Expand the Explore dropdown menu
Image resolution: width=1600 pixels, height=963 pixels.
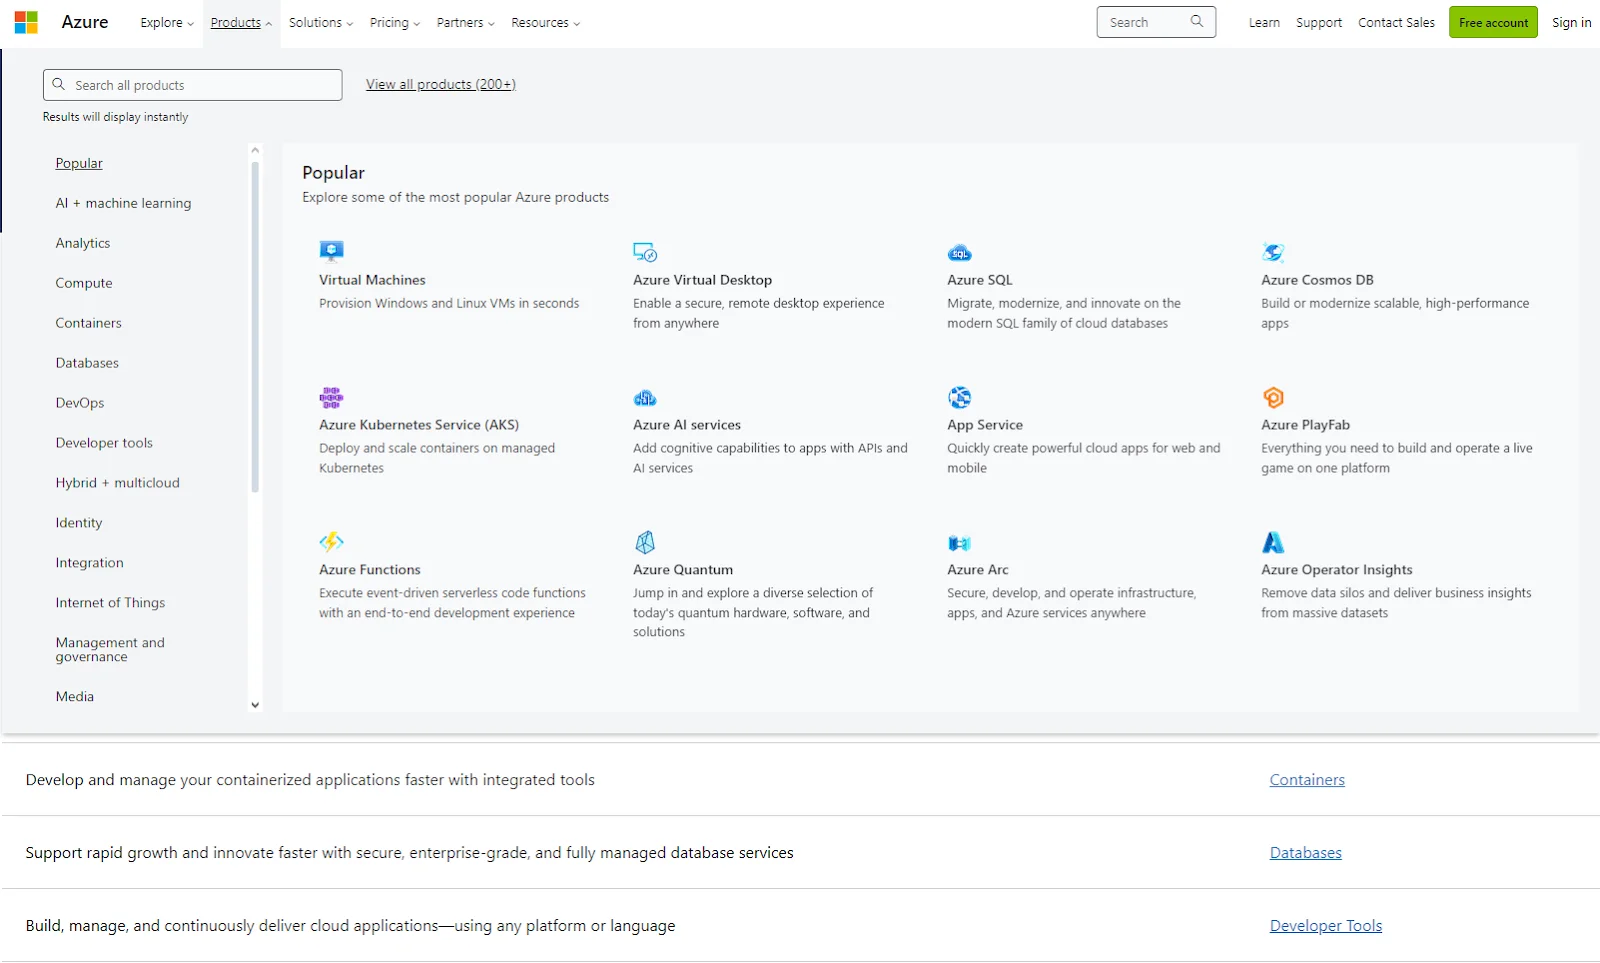pos(167,22)
